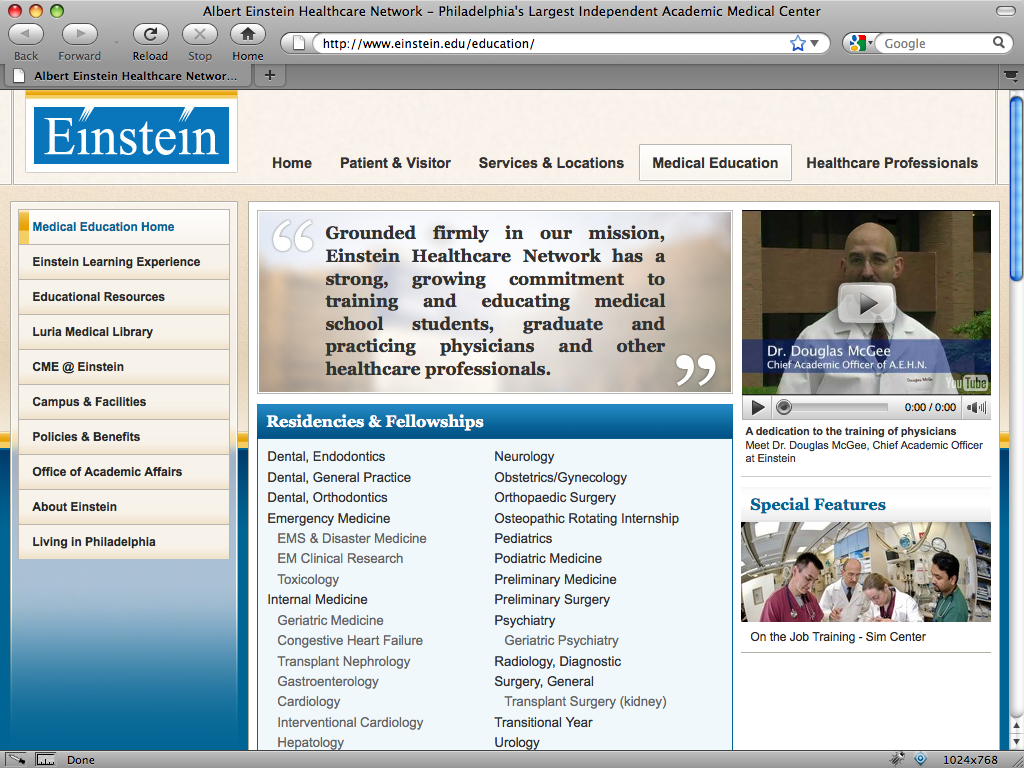Image resolution: width=1024 pixels, height=768 pixels.
Task: Open Luria Medical Library in the sidebar
Action: coord(124,332)
